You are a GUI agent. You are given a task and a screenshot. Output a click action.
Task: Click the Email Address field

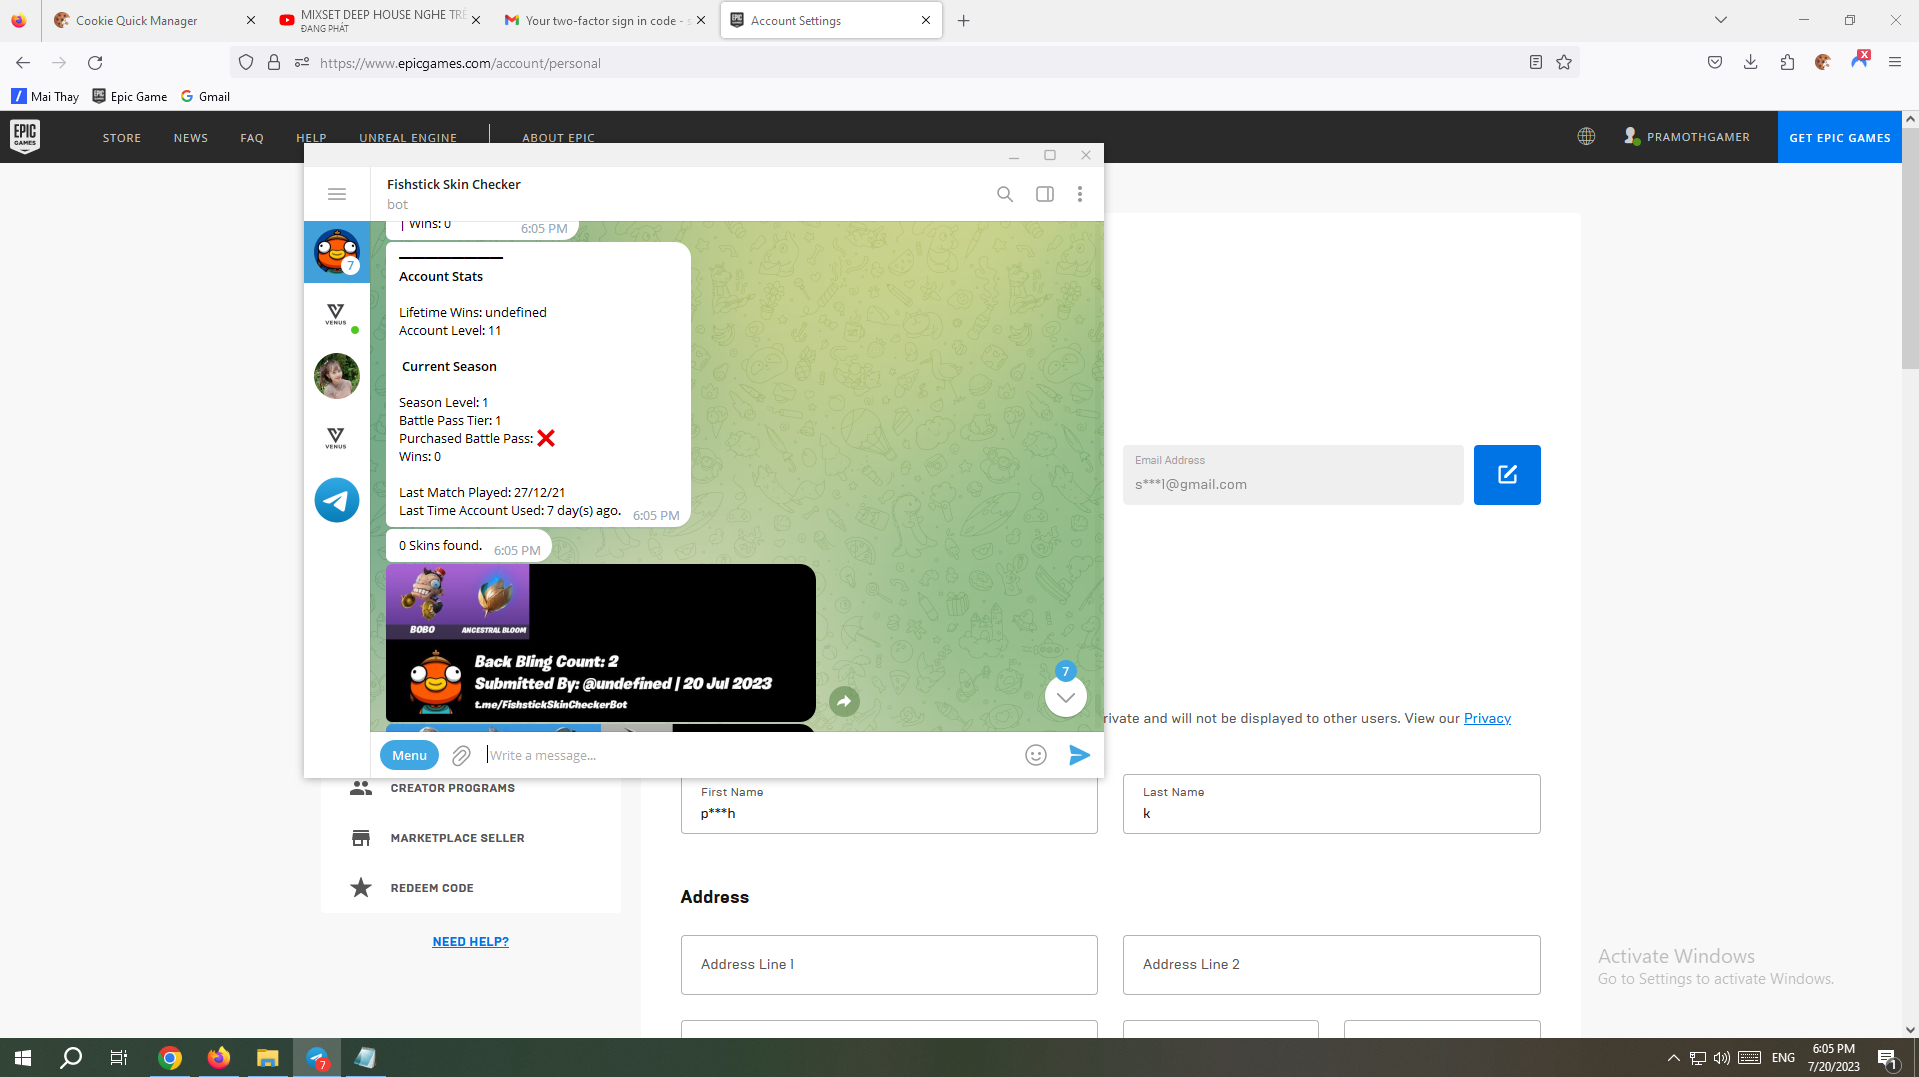(x=1293, y=475)
